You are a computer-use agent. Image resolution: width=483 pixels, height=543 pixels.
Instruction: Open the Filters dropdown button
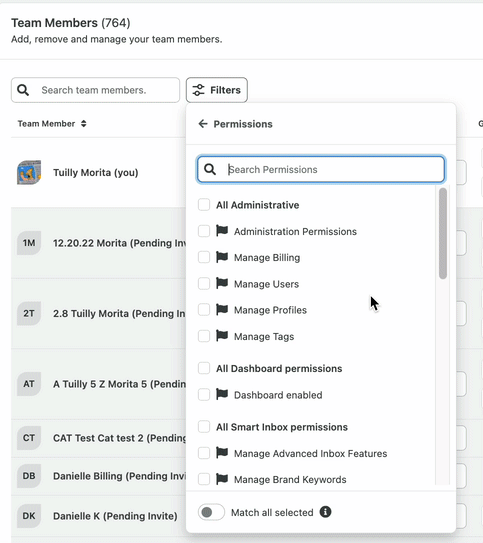point(217,90)
